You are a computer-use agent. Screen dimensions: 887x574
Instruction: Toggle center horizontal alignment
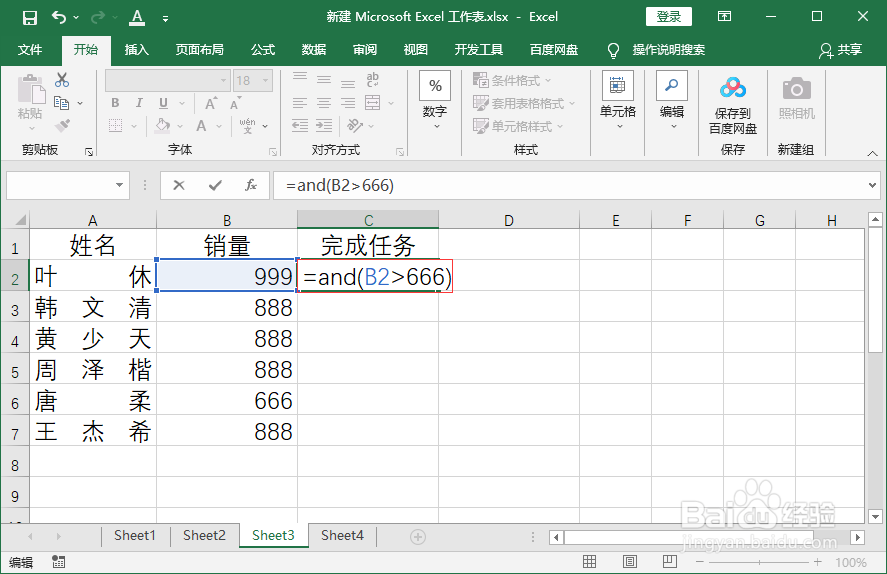click(x=324, y=103)
